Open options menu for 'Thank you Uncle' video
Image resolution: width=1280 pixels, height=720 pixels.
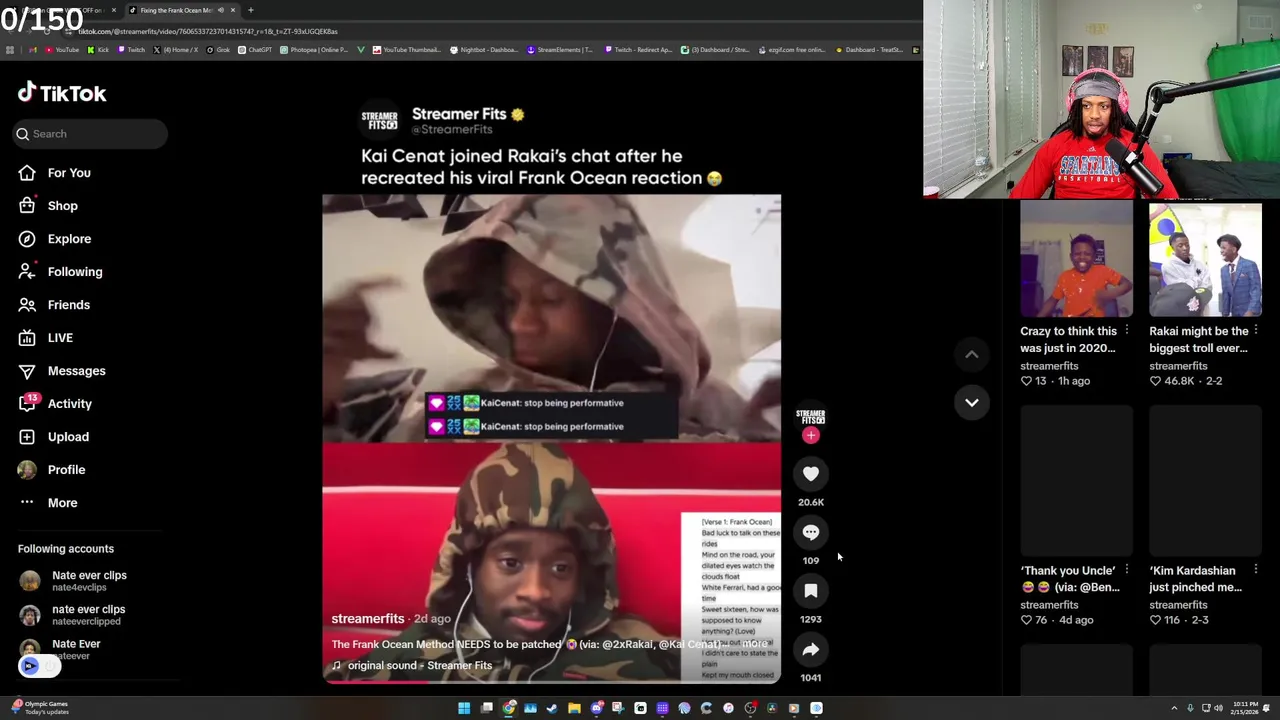[x=1127, y=570]
